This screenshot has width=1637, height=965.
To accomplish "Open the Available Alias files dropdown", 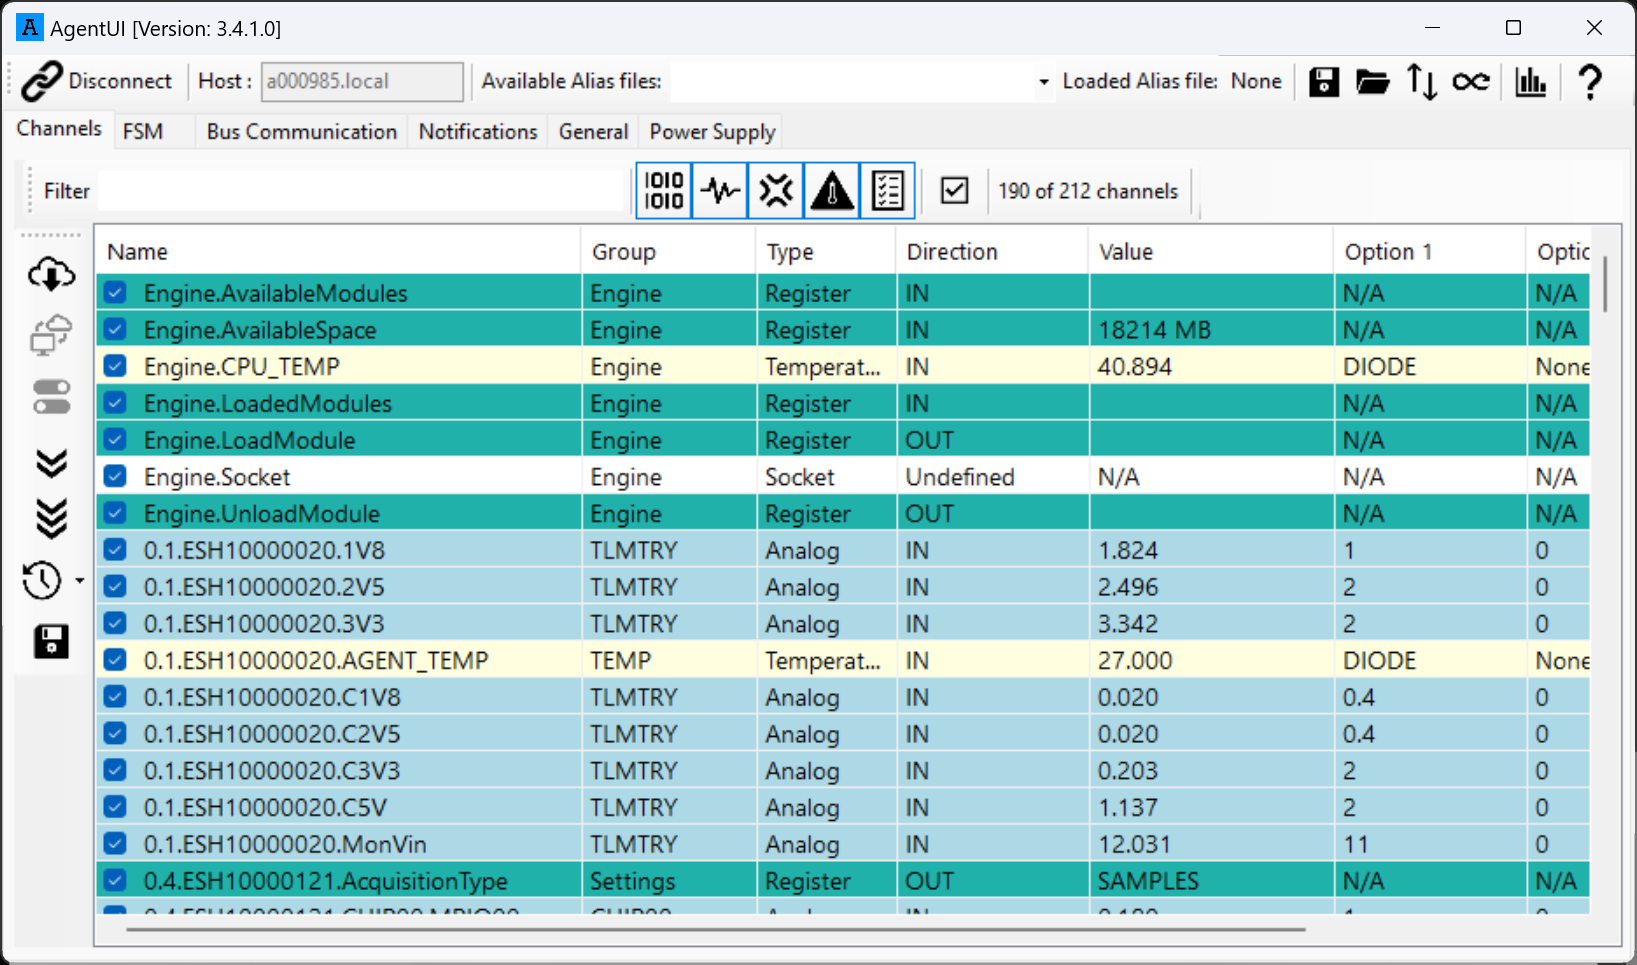I will 1043,82.
